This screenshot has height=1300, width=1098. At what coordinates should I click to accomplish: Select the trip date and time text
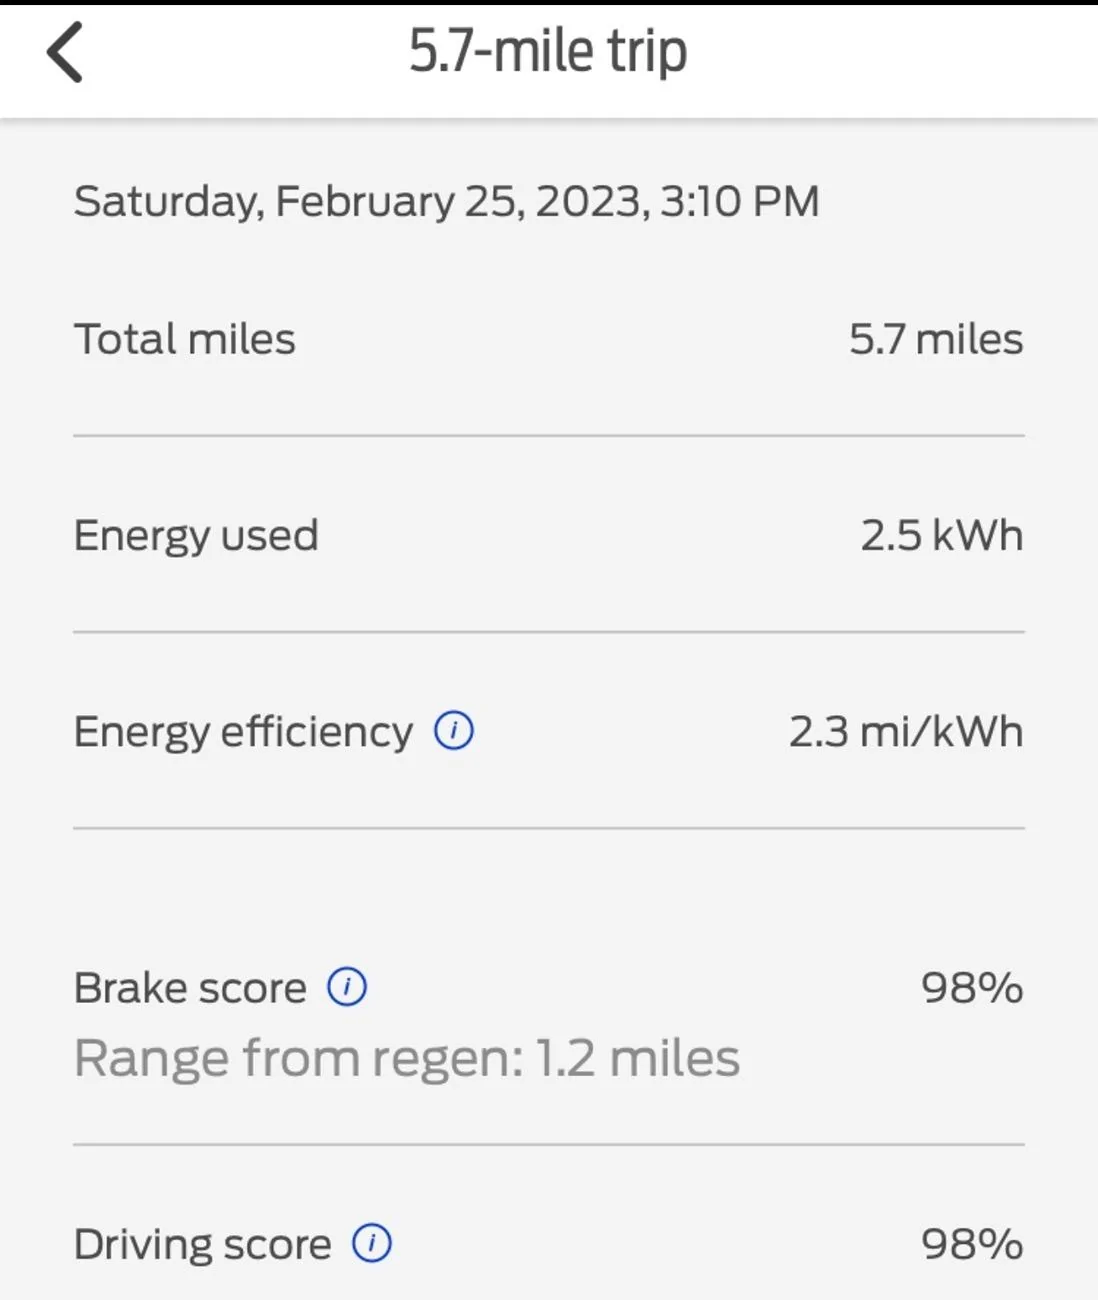446,201
